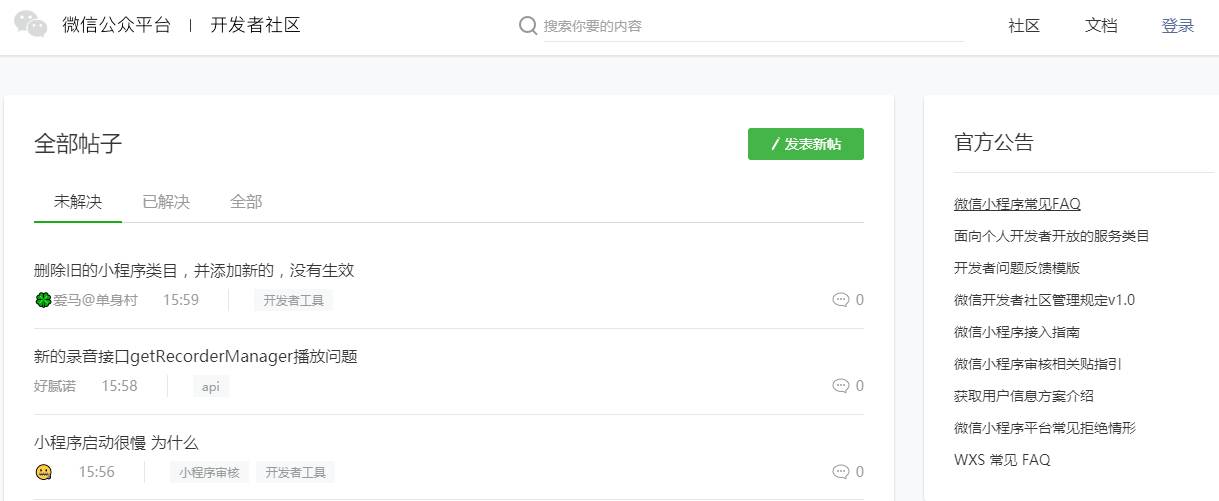Click comment icon on getRecorderManager post
This screenshot has width=1219, height=501.
(x=840, y=386)
